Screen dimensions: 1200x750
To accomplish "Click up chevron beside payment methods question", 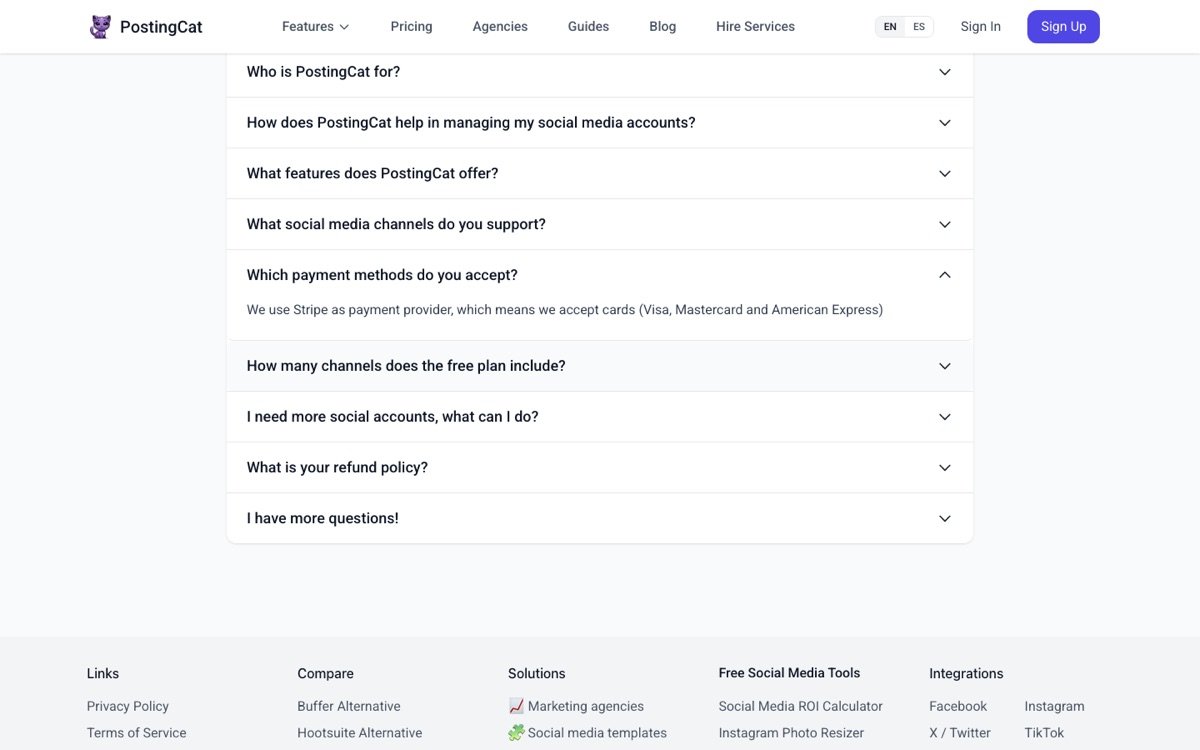I will pos(945,275).
